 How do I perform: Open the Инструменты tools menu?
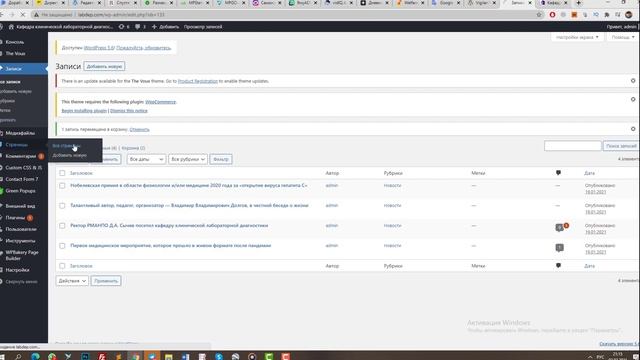(20, 241)
